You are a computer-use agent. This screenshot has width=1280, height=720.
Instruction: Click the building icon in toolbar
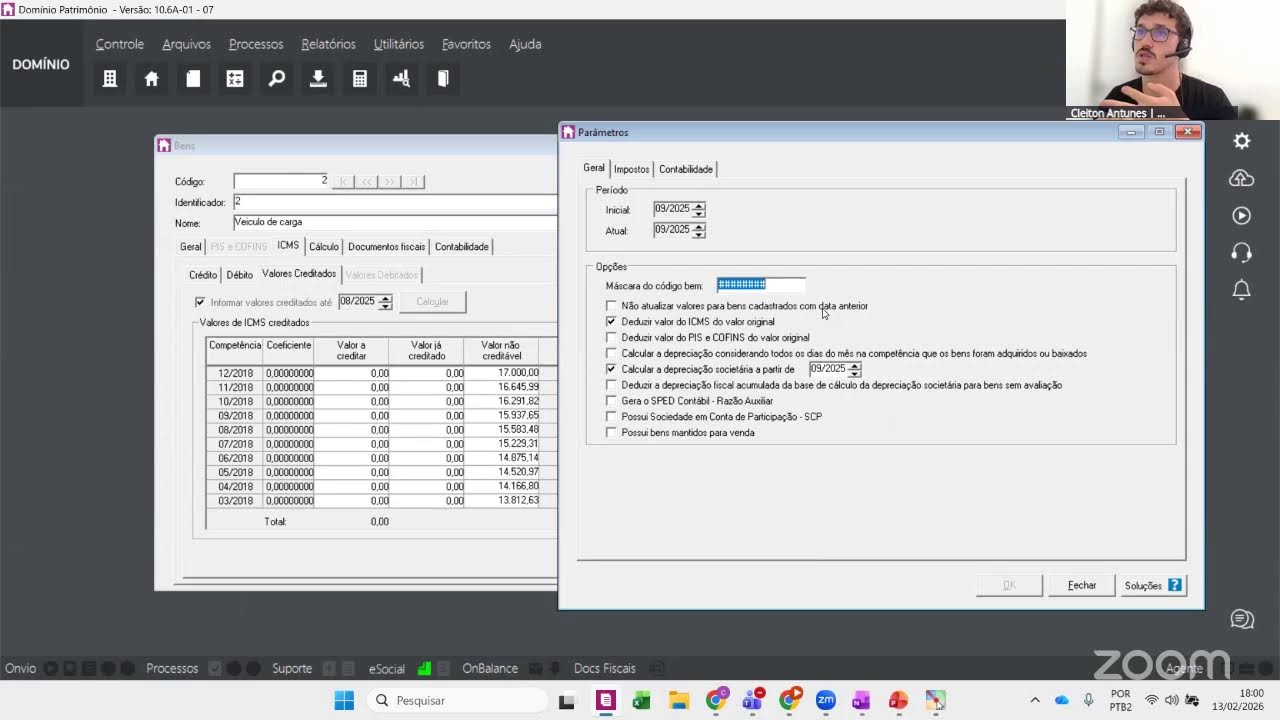(x=110, y=78)
